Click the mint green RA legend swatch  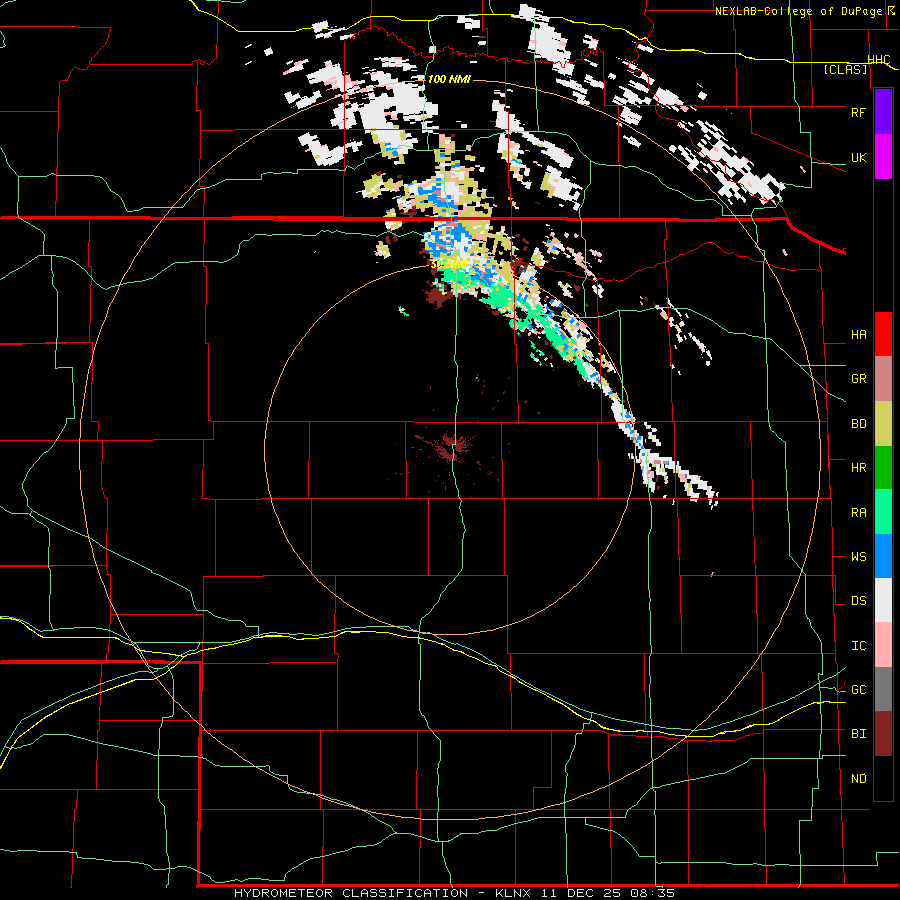pos(883,511)
